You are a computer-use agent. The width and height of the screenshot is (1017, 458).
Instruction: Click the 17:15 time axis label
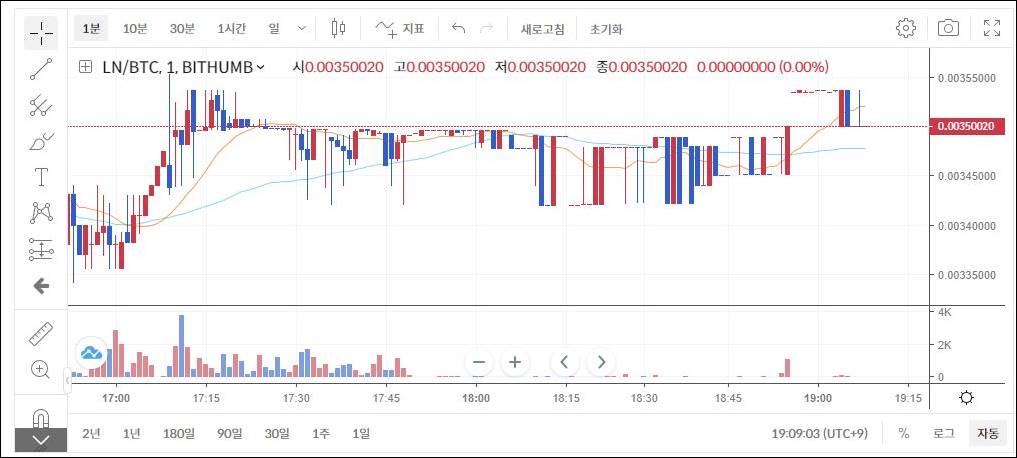pyautogui.click(x=206, y=398)
